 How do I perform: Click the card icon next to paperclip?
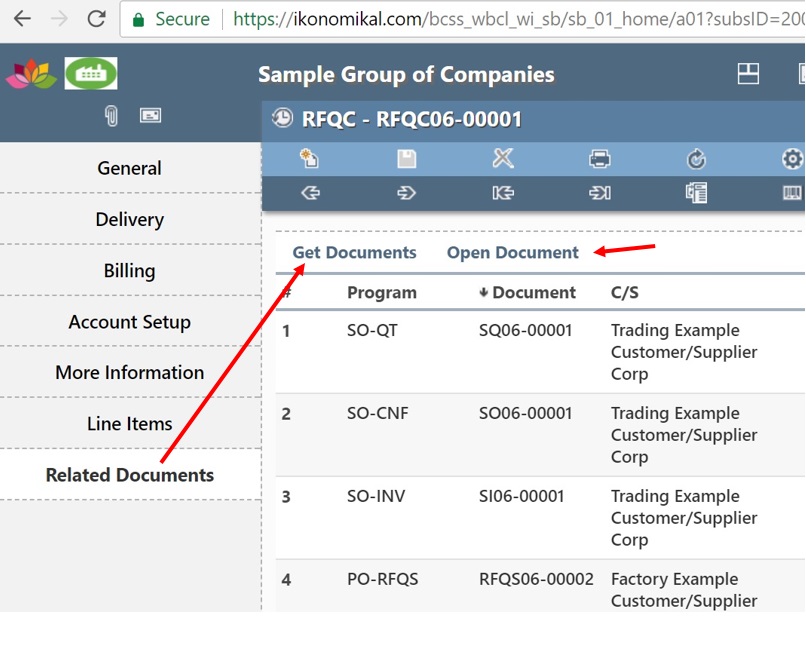tap(151, 115)
